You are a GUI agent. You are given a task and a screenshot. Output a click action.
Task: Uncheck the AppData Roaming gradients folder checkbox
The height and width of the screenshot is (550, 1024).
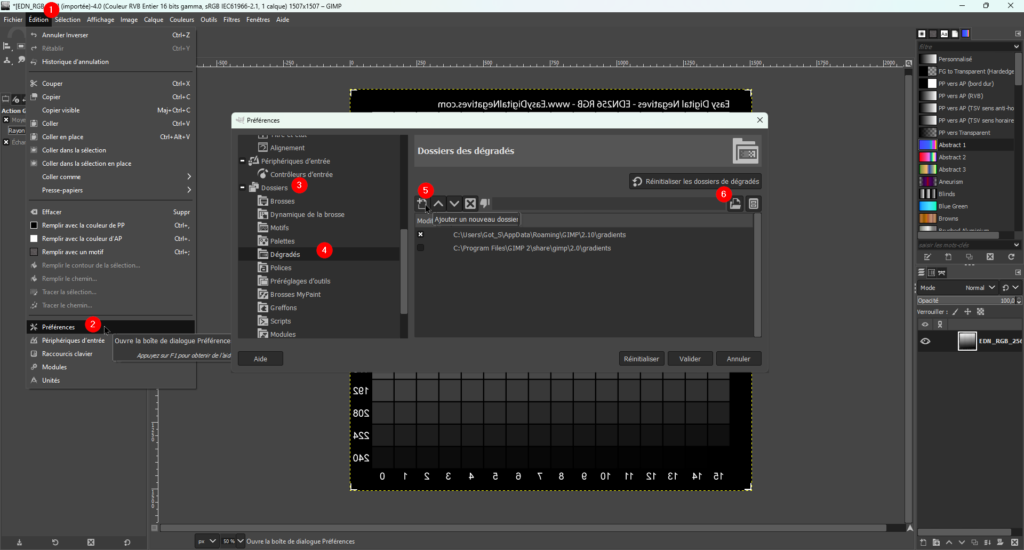421,235
